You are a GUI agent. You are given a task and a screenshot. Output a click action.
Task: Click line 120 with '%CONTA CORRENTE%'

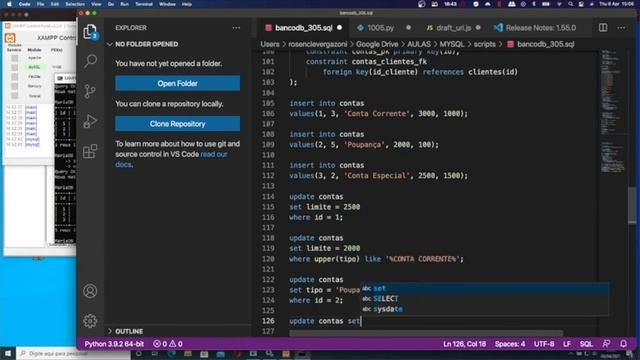pos(376,259)
